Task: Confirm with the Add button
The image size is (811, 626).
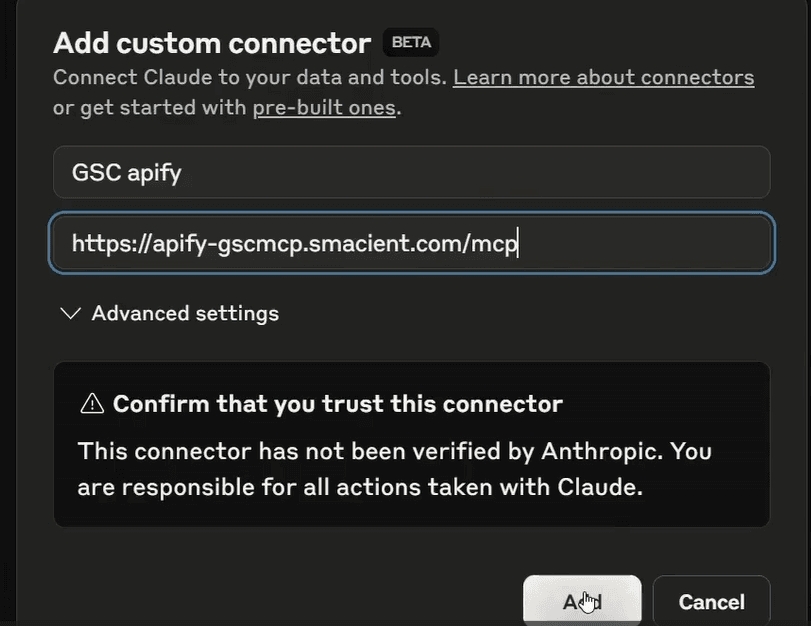Action: 582,601
